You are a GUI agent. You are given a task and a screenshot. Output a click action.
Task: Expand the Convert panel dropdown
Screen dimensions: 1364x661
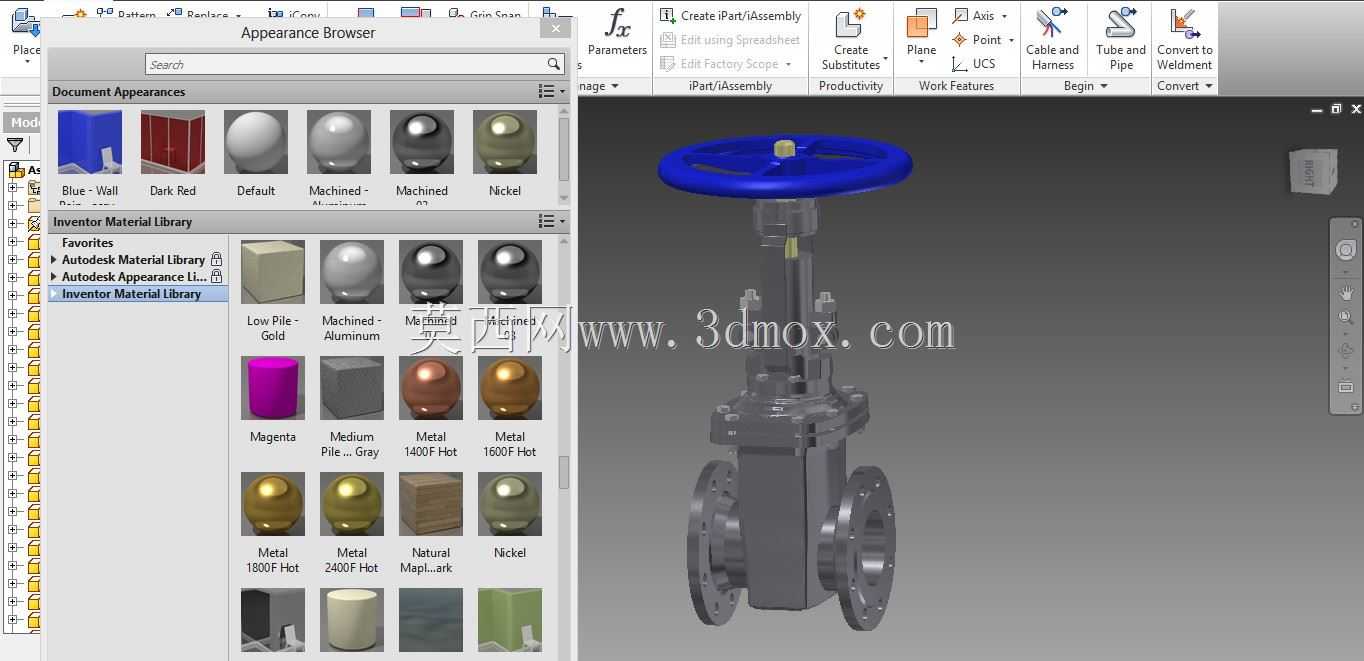pos(1208,86)
